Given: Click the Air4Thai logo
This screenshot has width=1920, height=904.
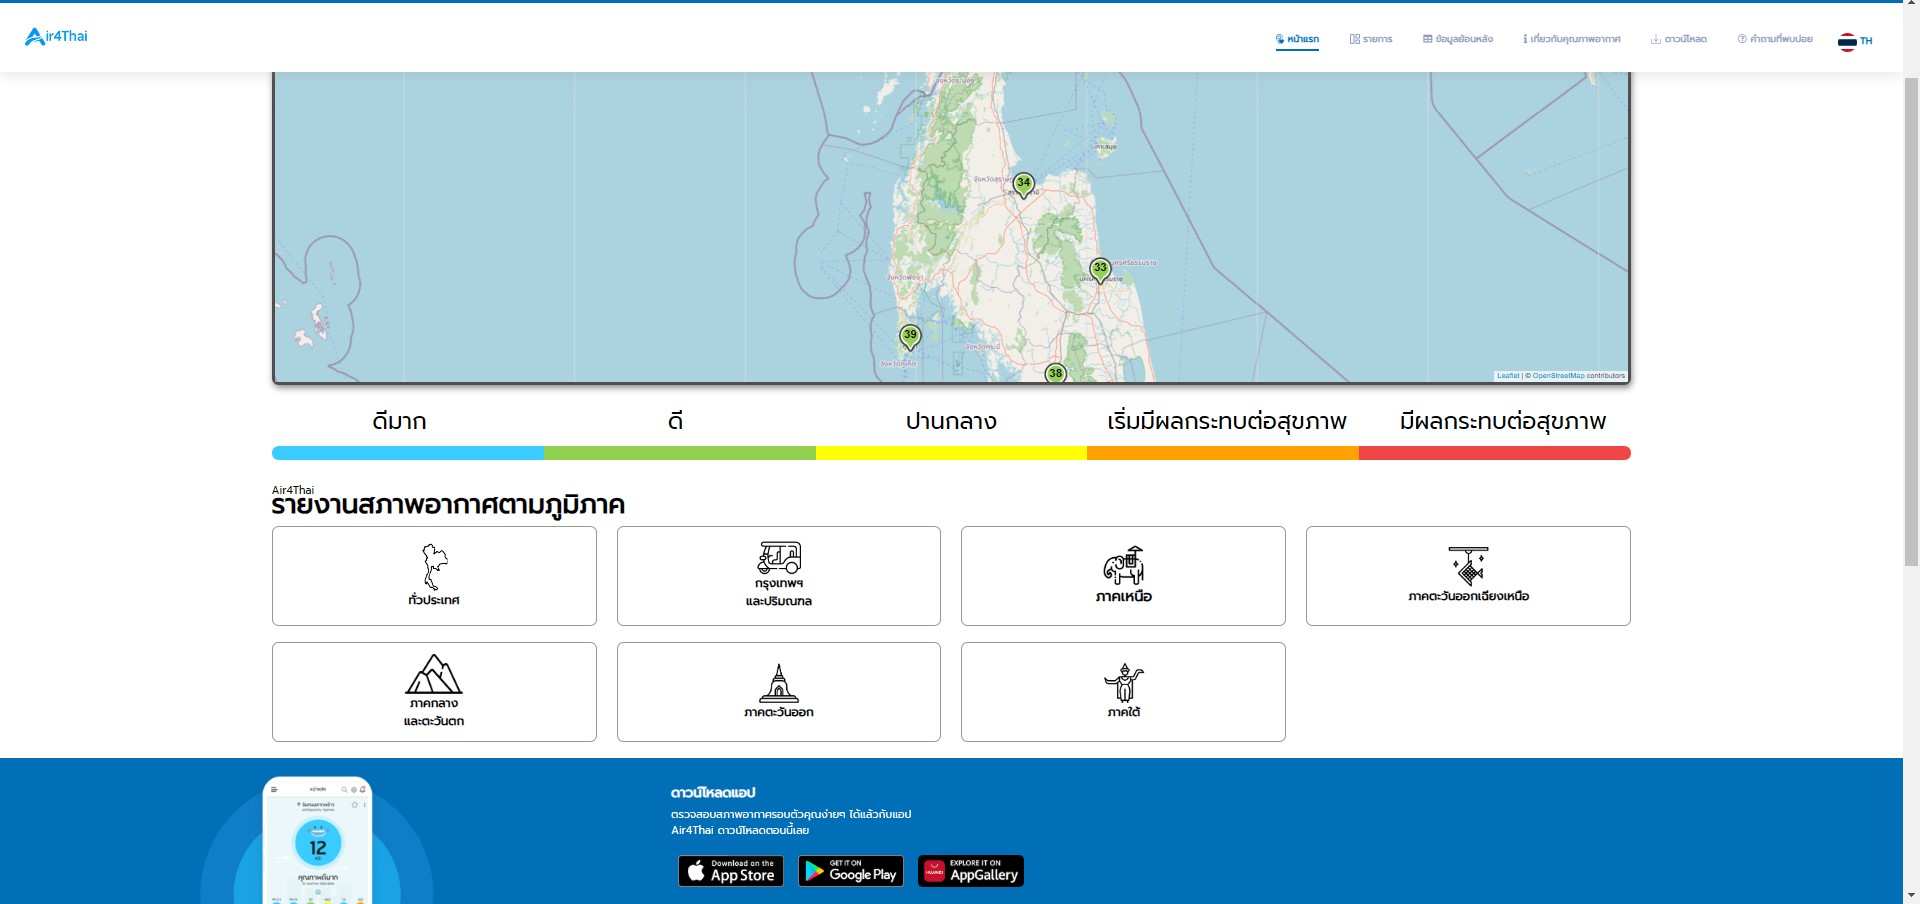Looking at the screenshot, I should pos(56,37).
